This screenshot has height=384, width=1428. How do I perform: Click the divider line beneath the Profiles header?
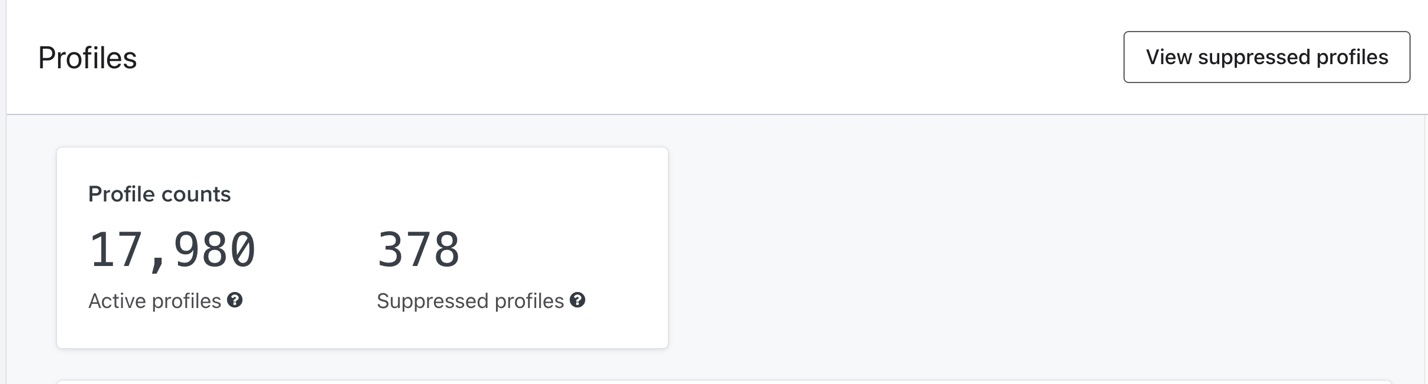point(717,114)
